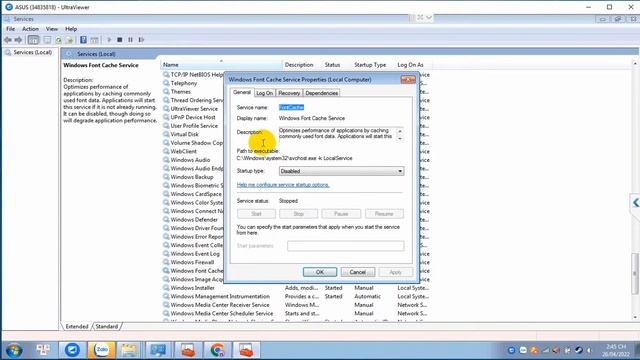Click the Stop Service square icon

coord(120,40)
